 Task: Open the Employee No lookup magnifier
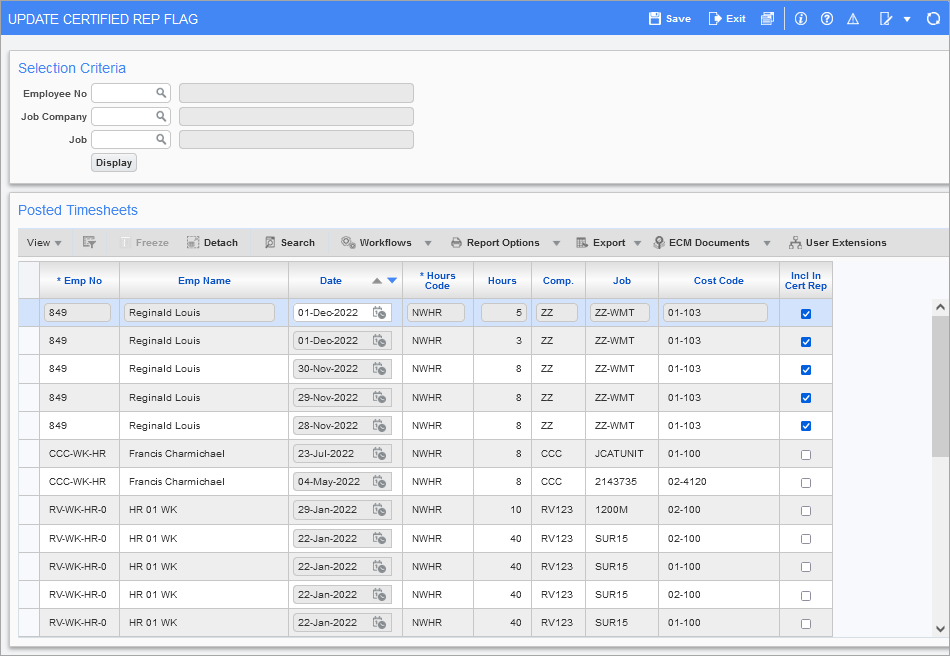tap(160, 93)
